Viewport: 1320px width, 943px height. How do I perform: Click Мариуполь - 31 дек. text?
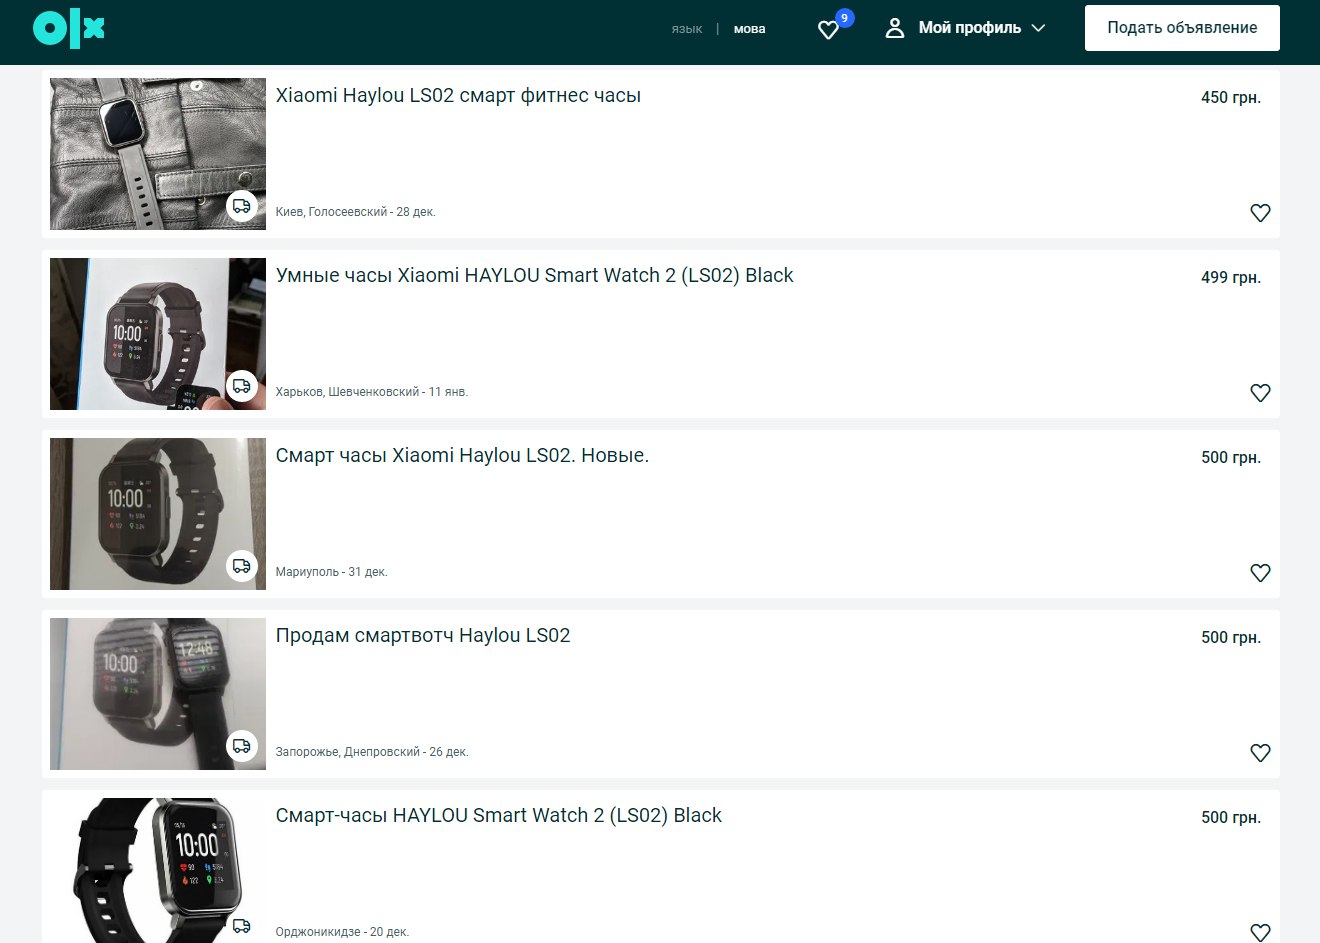331,572
